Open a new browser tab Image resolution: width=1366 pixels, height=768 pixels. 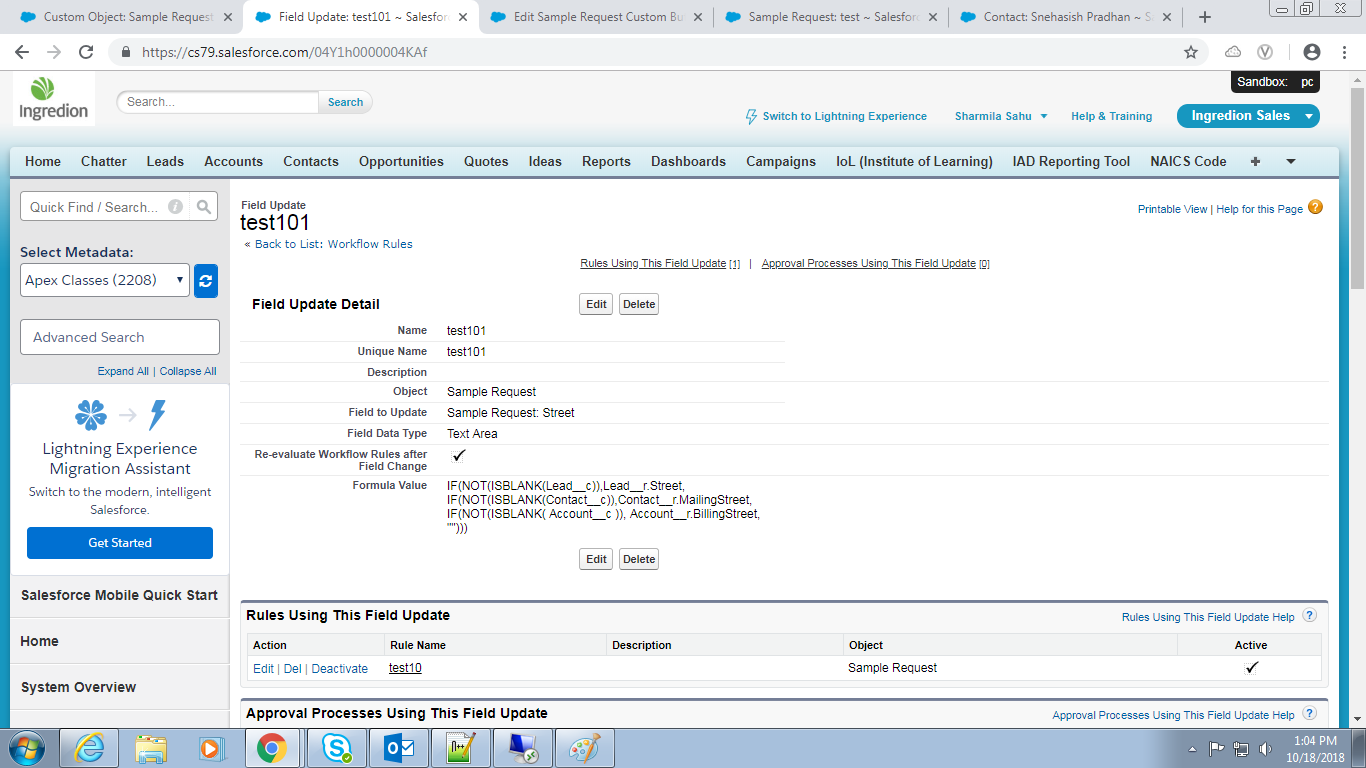tap(1205, 17)
